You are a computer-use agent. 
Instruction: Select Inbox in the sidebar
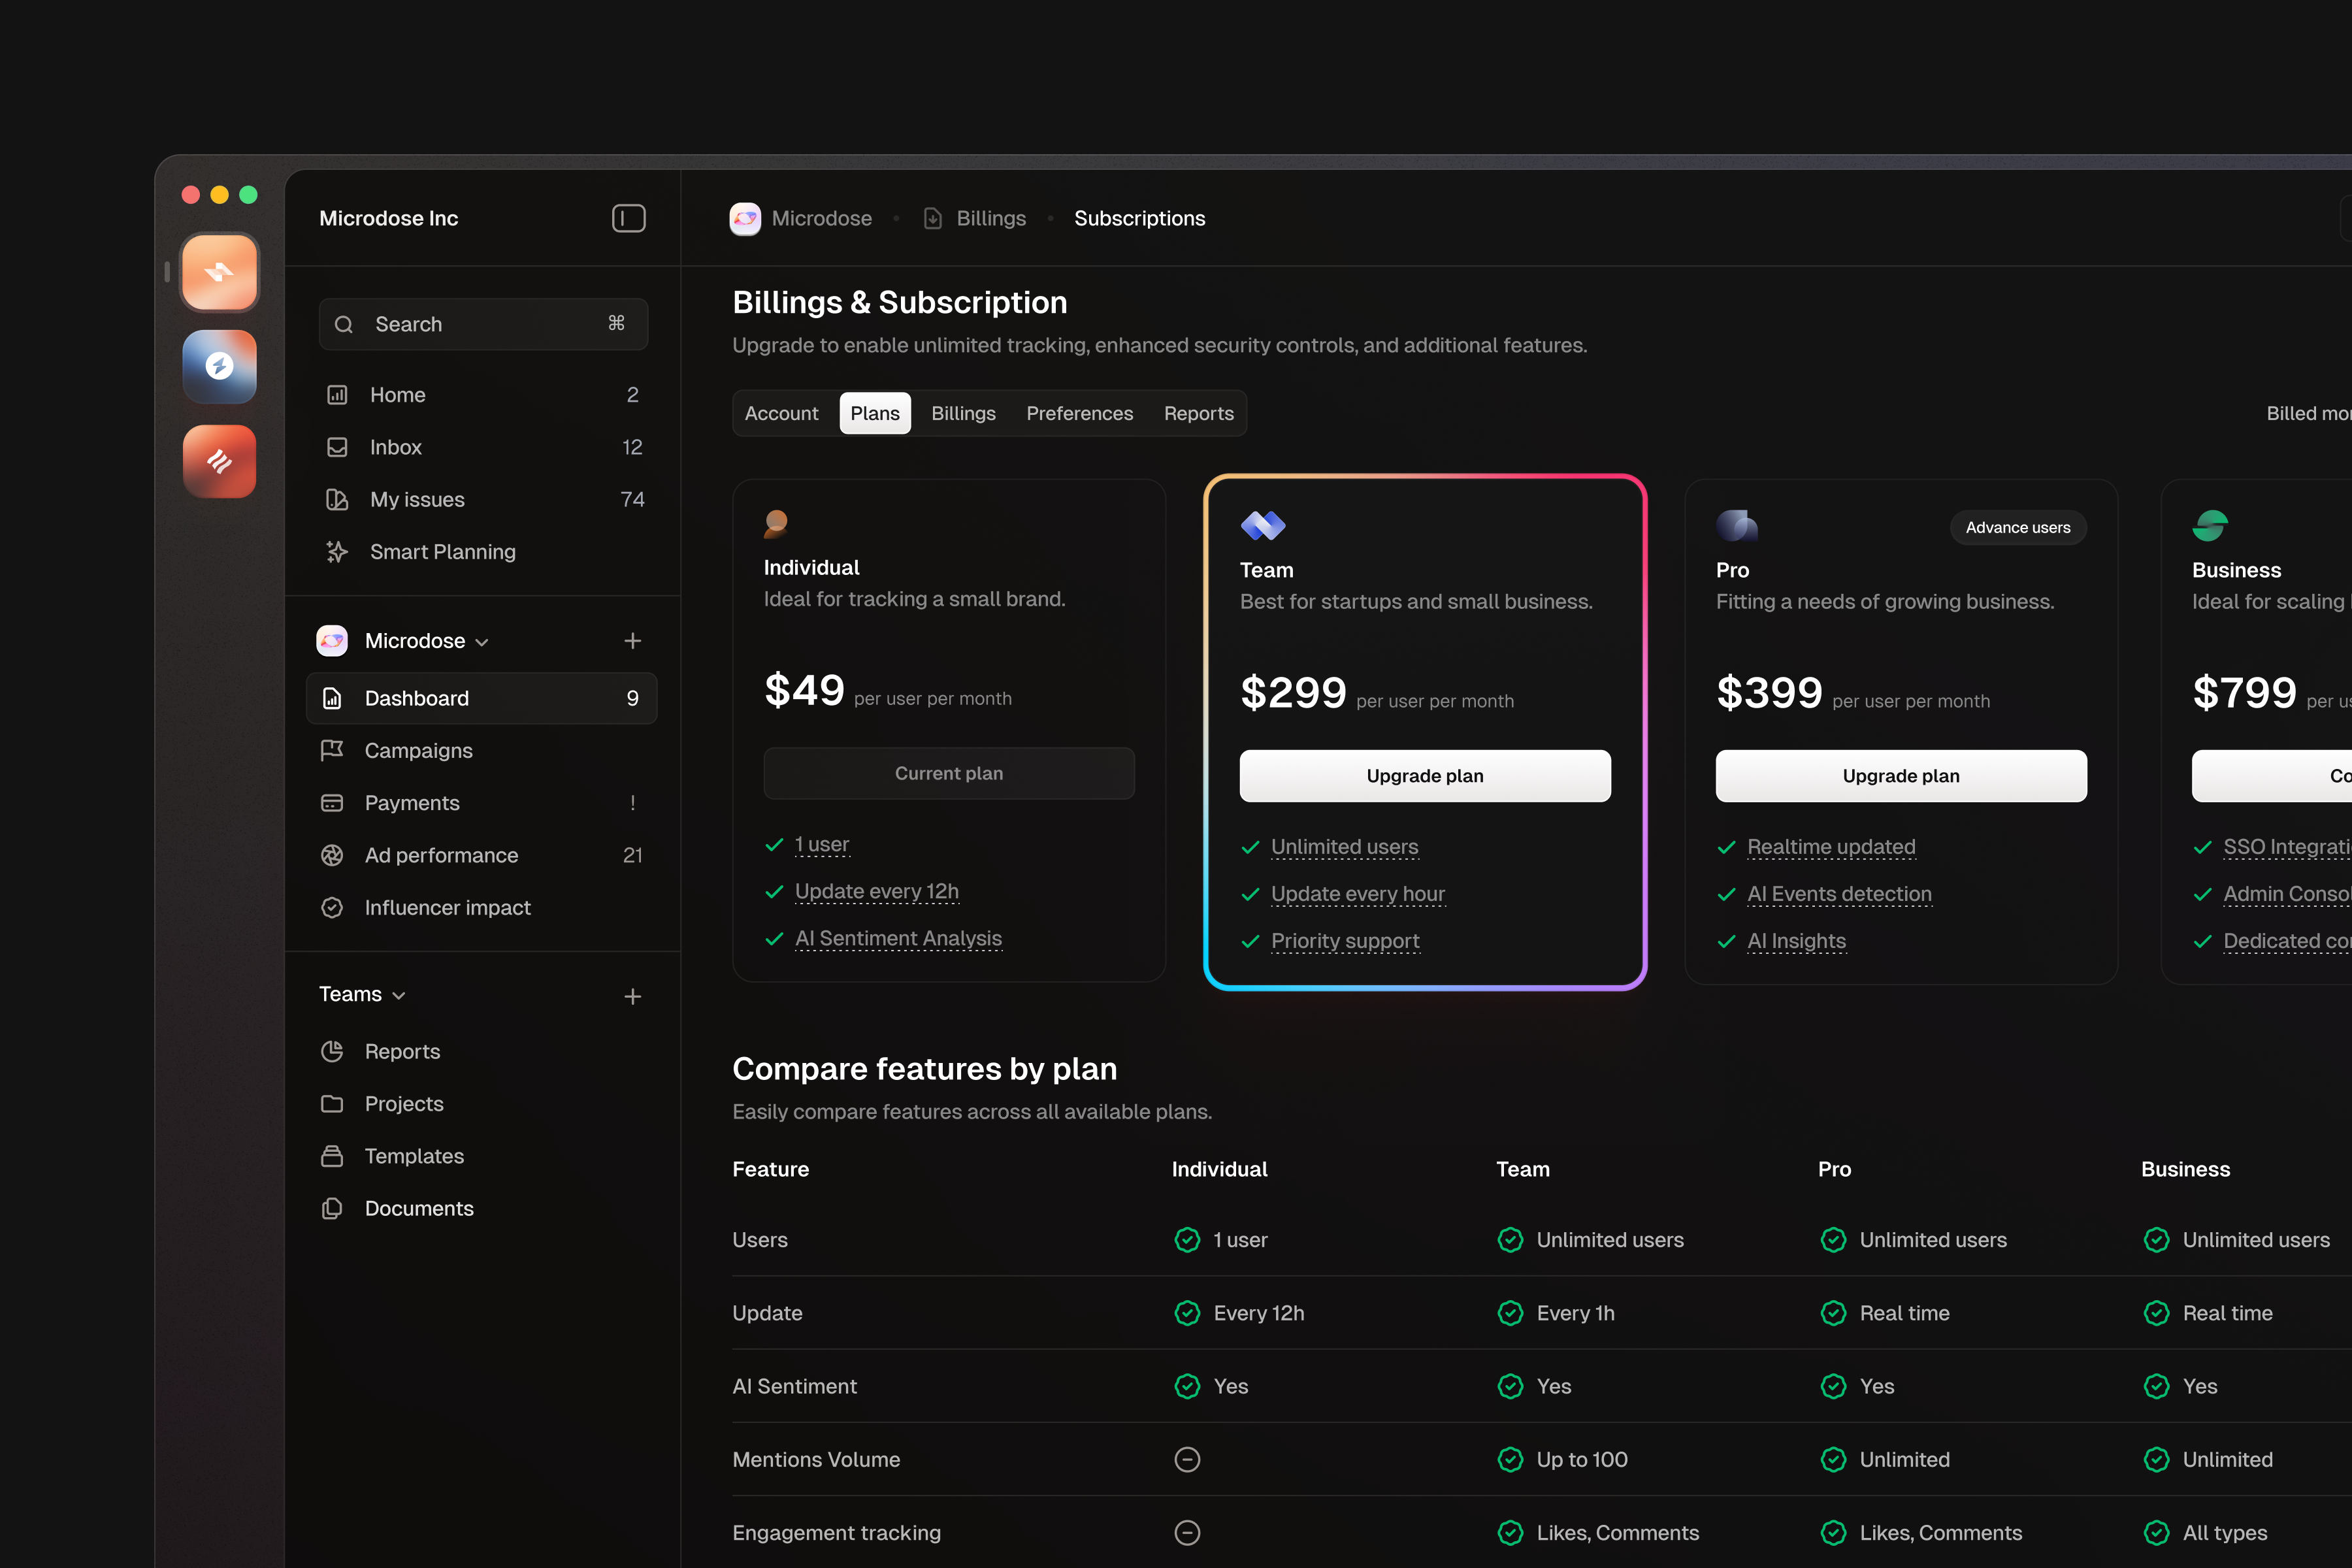[396, 447]
